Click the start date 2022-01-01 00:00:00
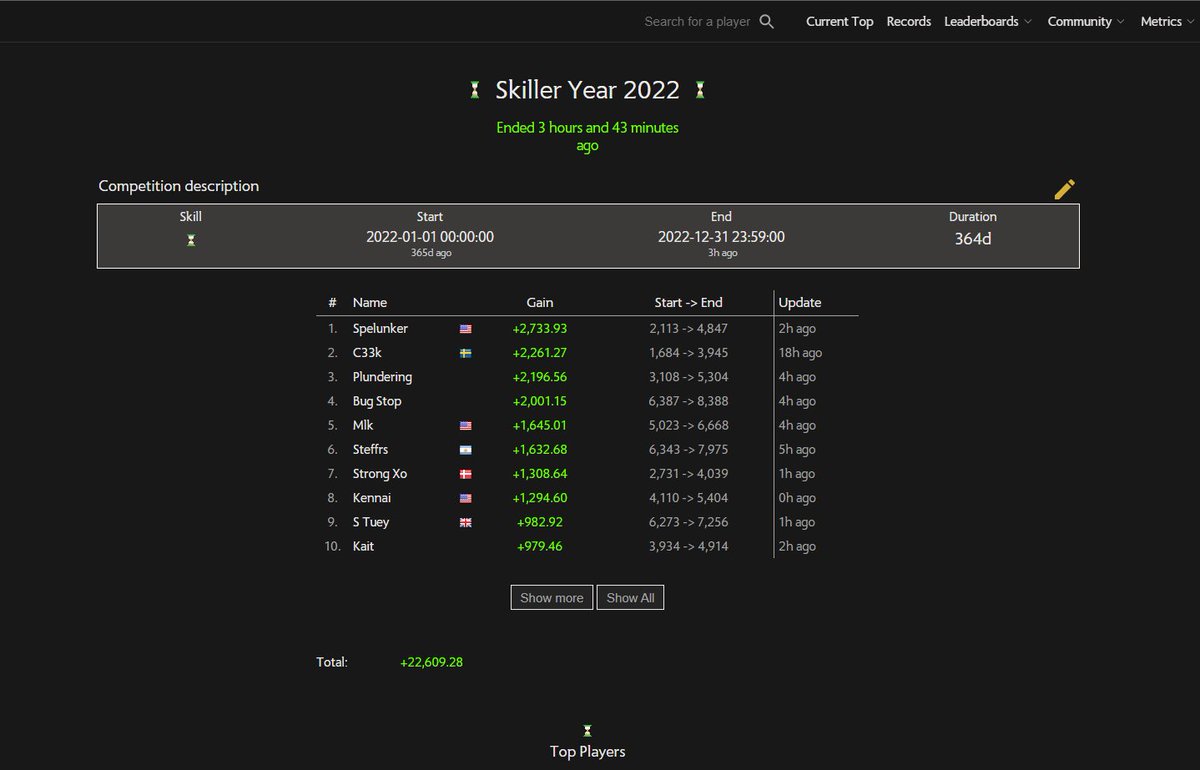The image size is (1200, 770). tap(430, 237)
